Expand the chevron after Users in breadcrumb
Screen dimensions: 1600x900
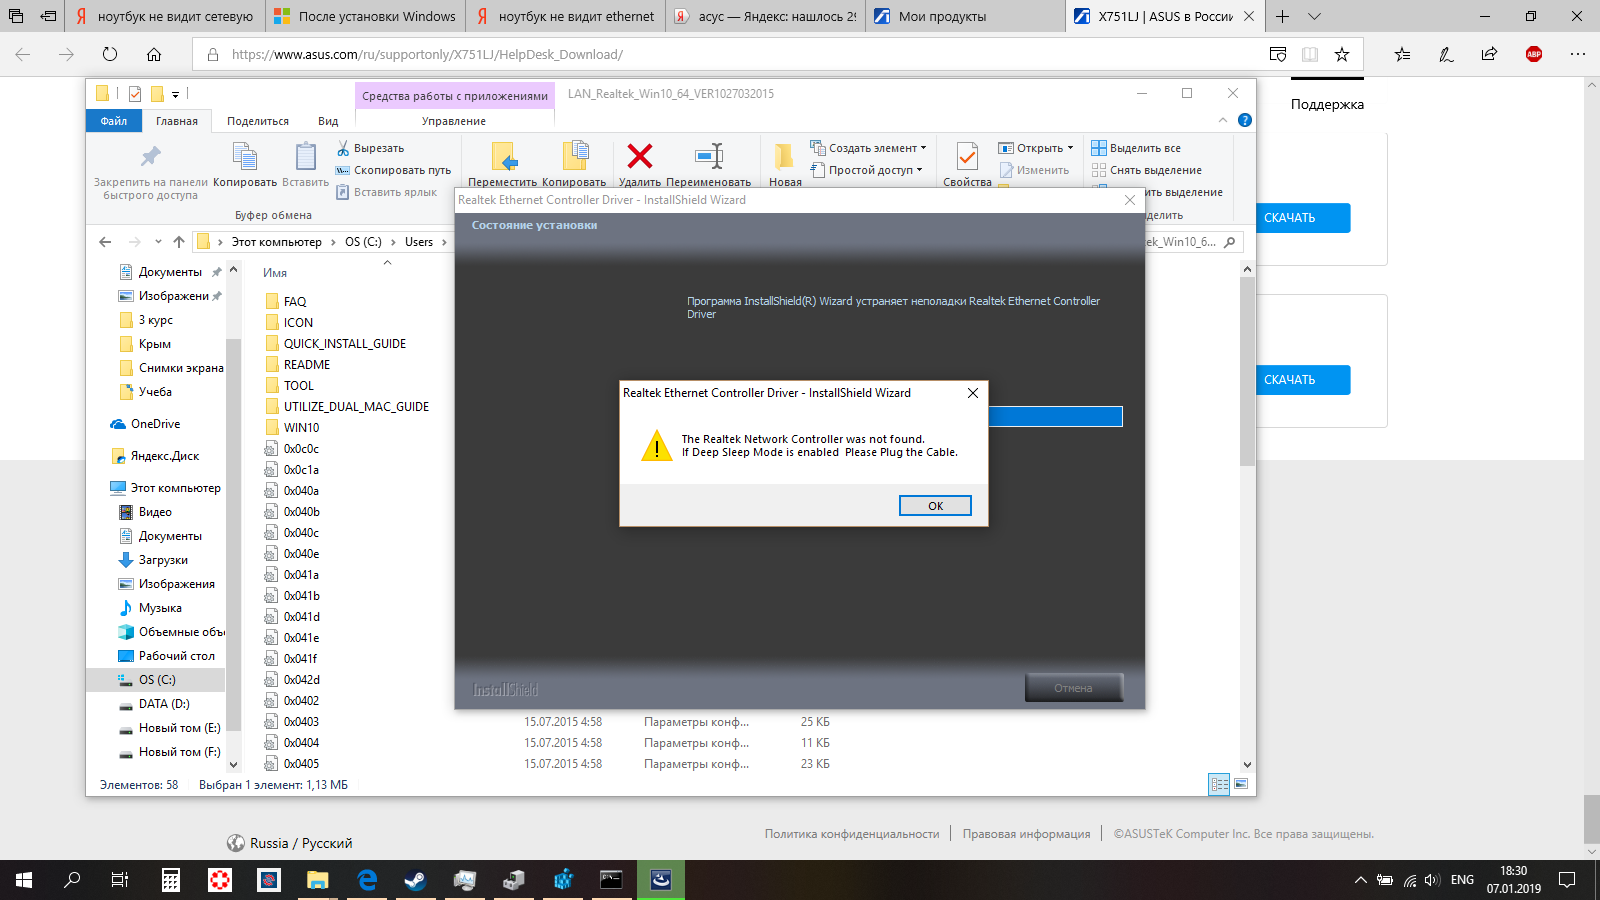[x=444, y=242]
